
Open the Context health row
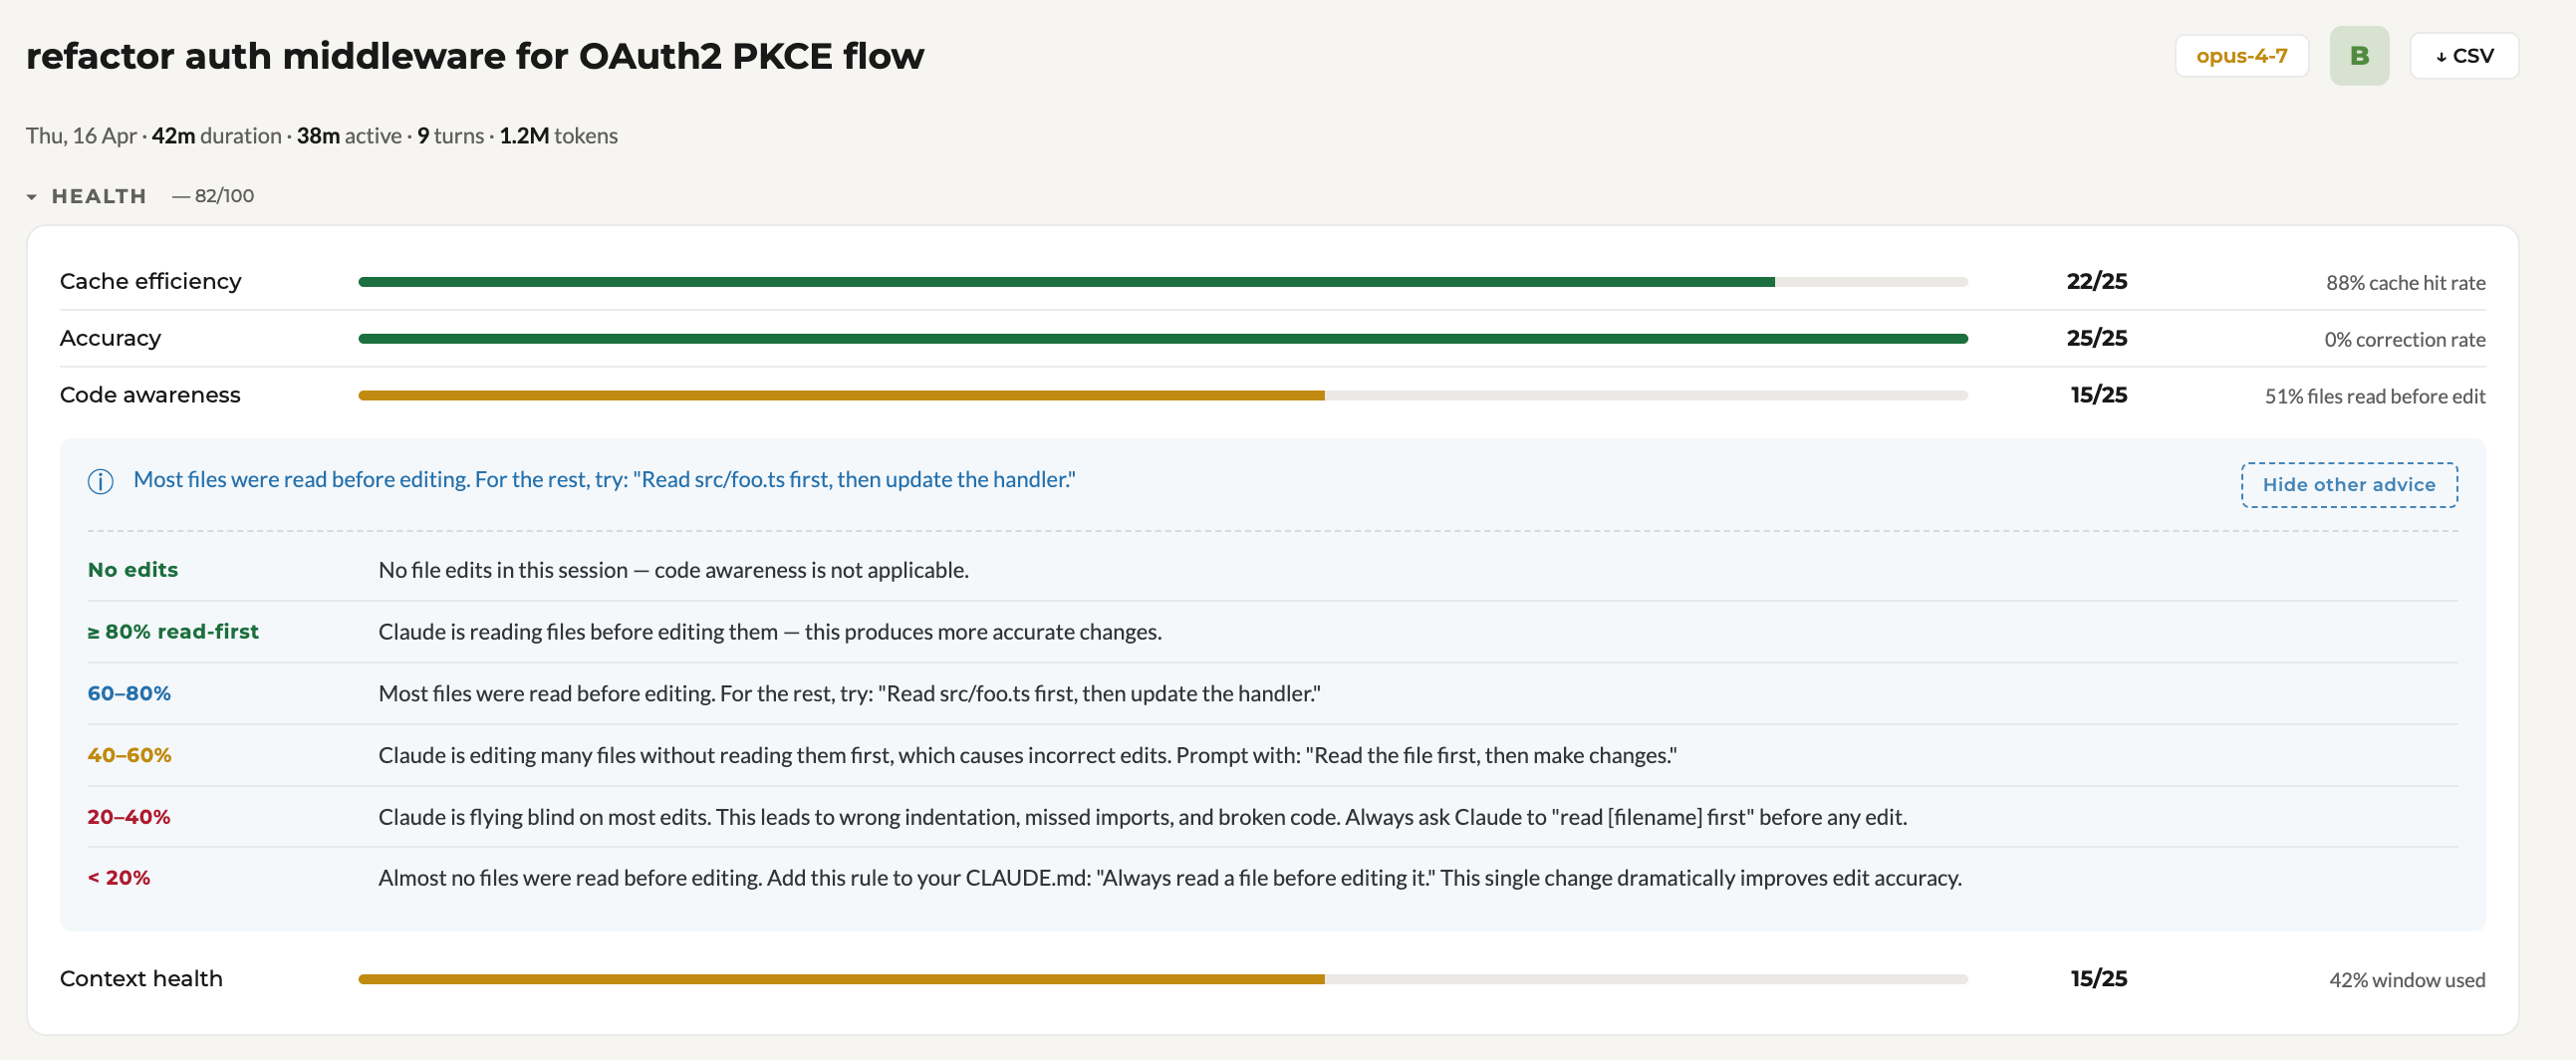[x=141, y=978]
